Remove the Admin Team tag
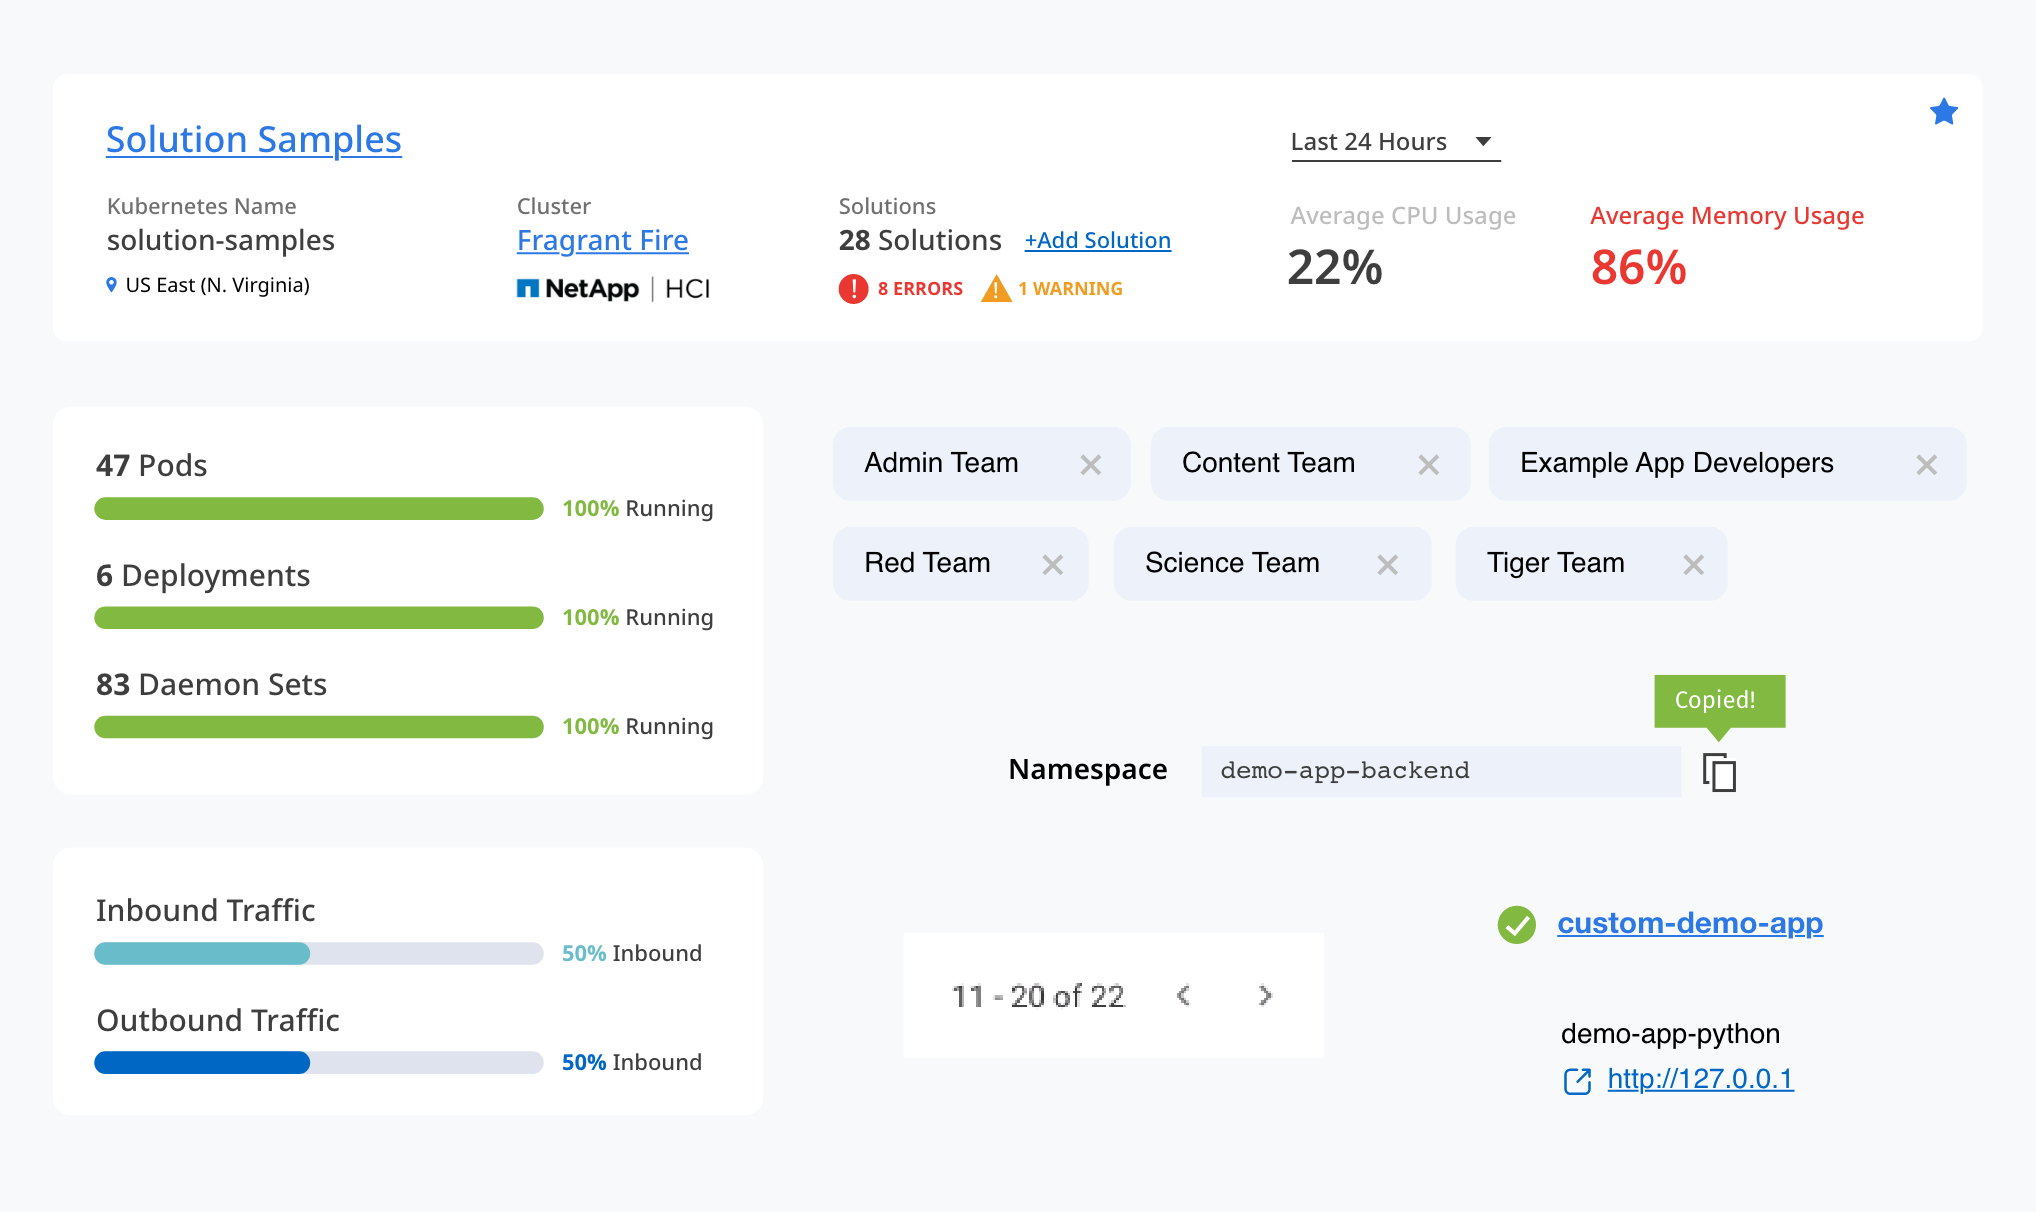 1090,465
